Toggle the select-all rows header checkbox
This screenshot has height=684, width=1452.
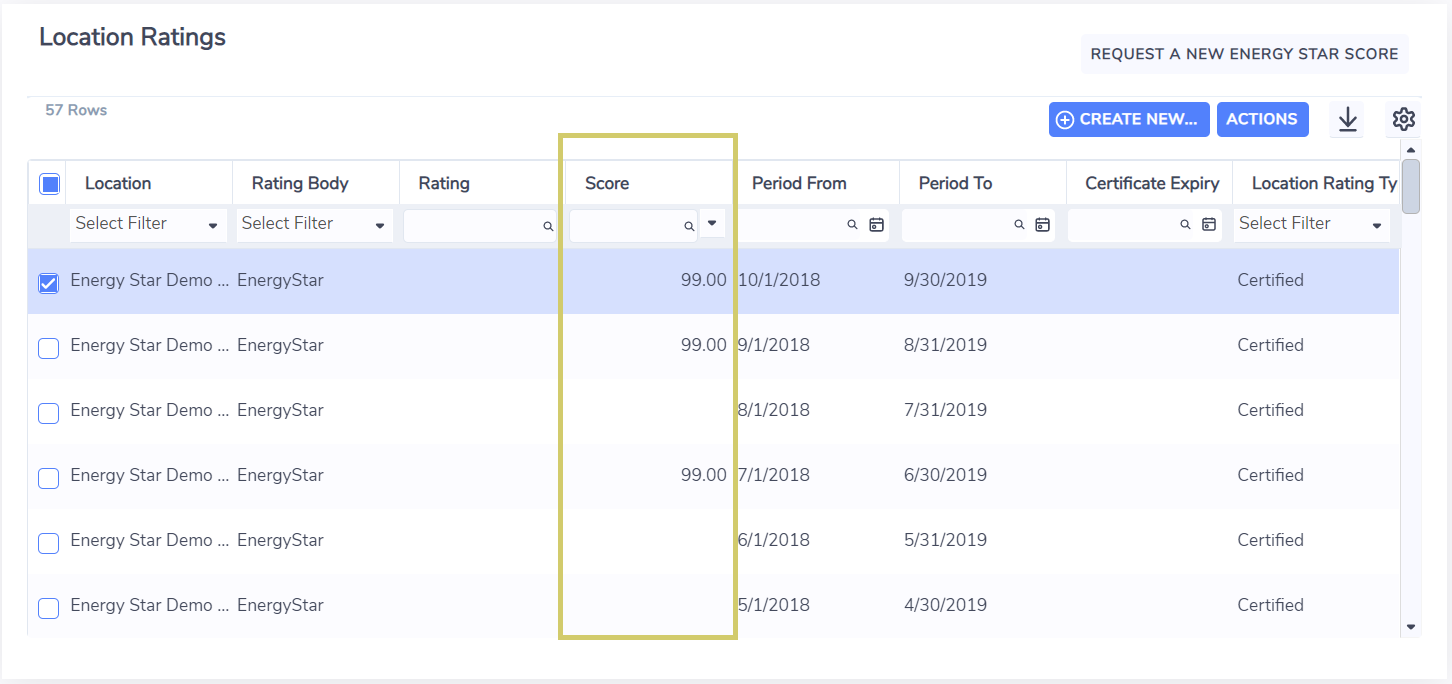coord(49,184)
